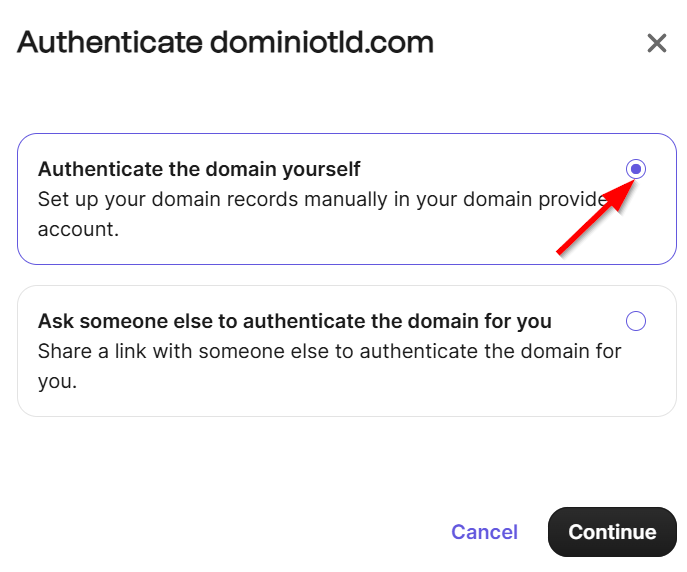Image resolution: width=687 pixels, height=572 pixels.
Task: Click the 'Authenticate the domain yourself' heading
Action: (x=199, y=169)
